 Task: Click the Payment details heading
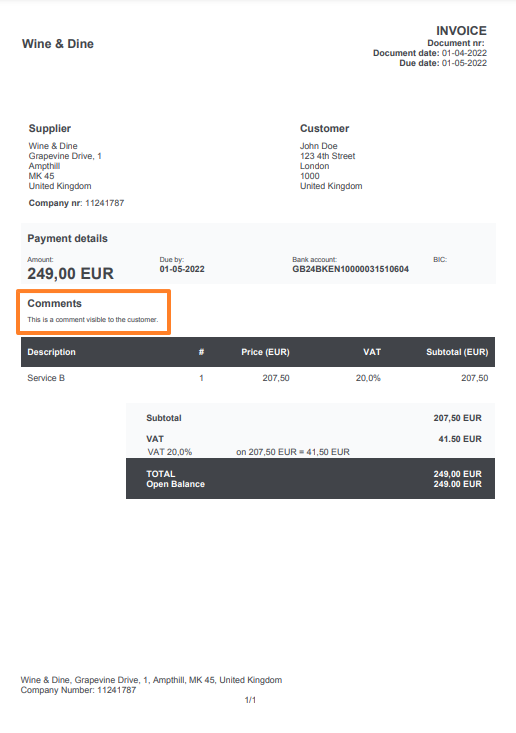point(67,238)
